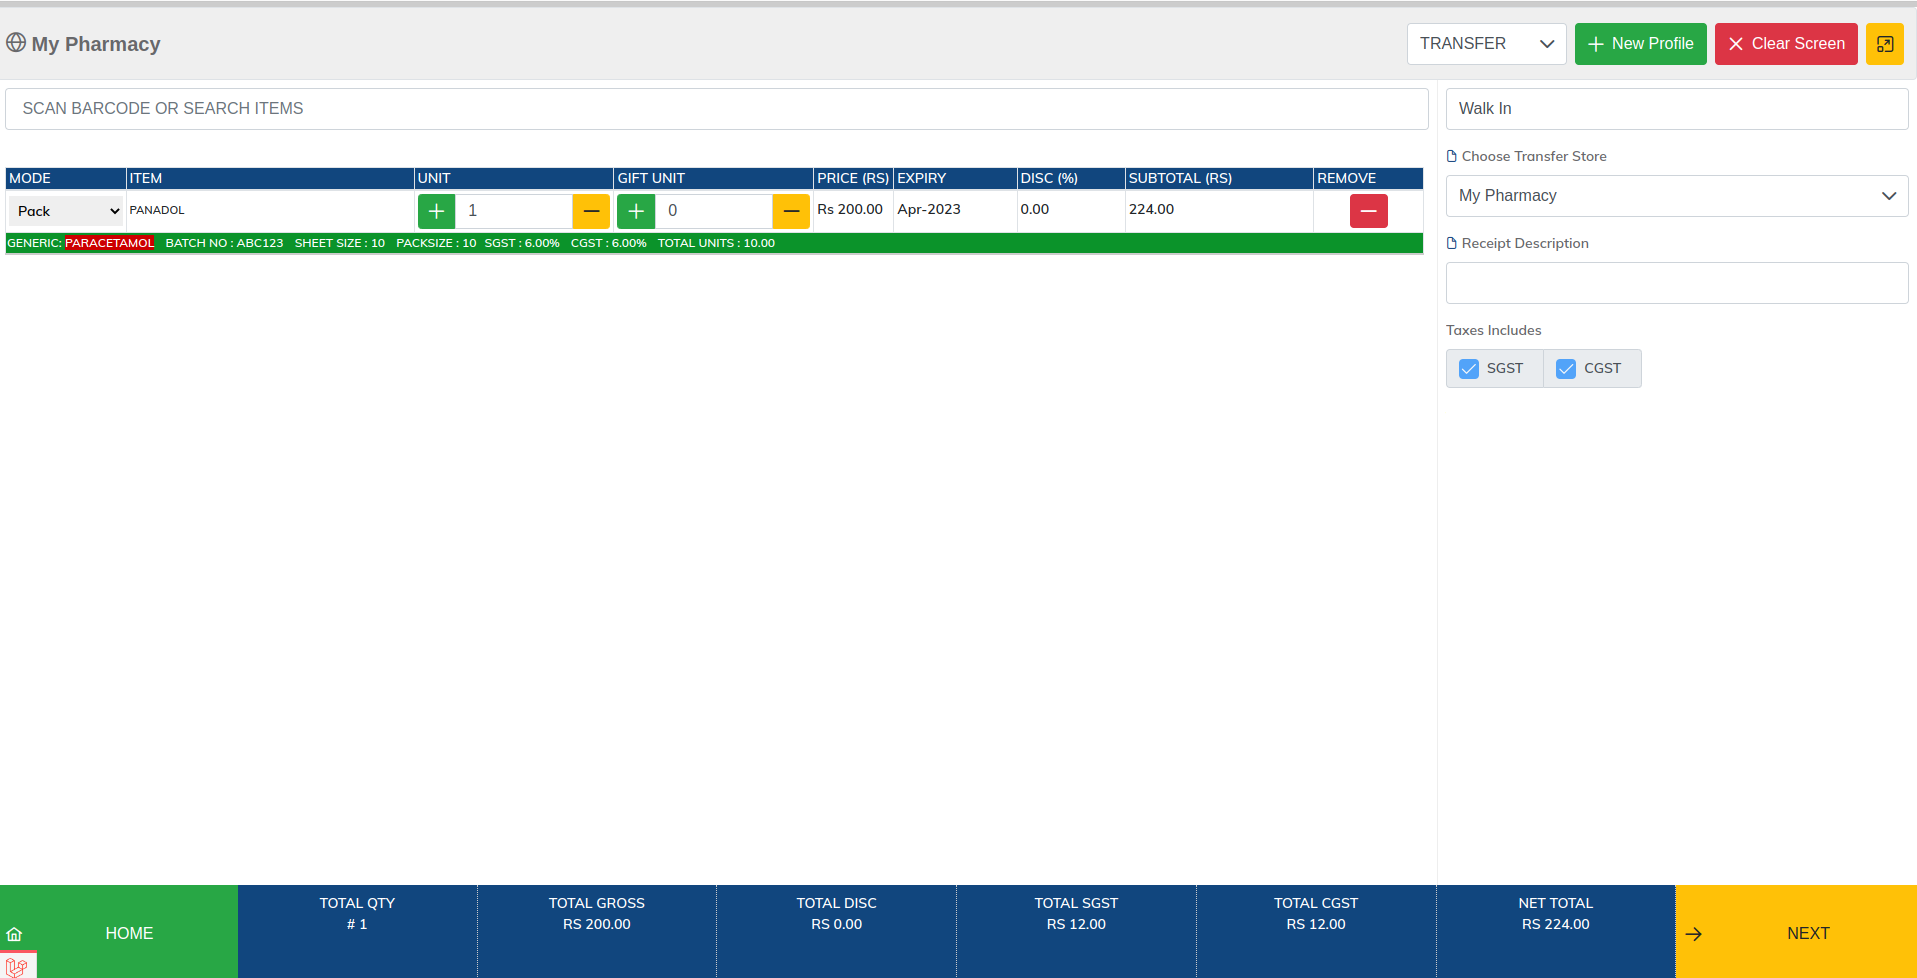Screen dimensions: 1917x978
Task: Remove PANADOL row with red minus button
Action: coord(1368,211)
